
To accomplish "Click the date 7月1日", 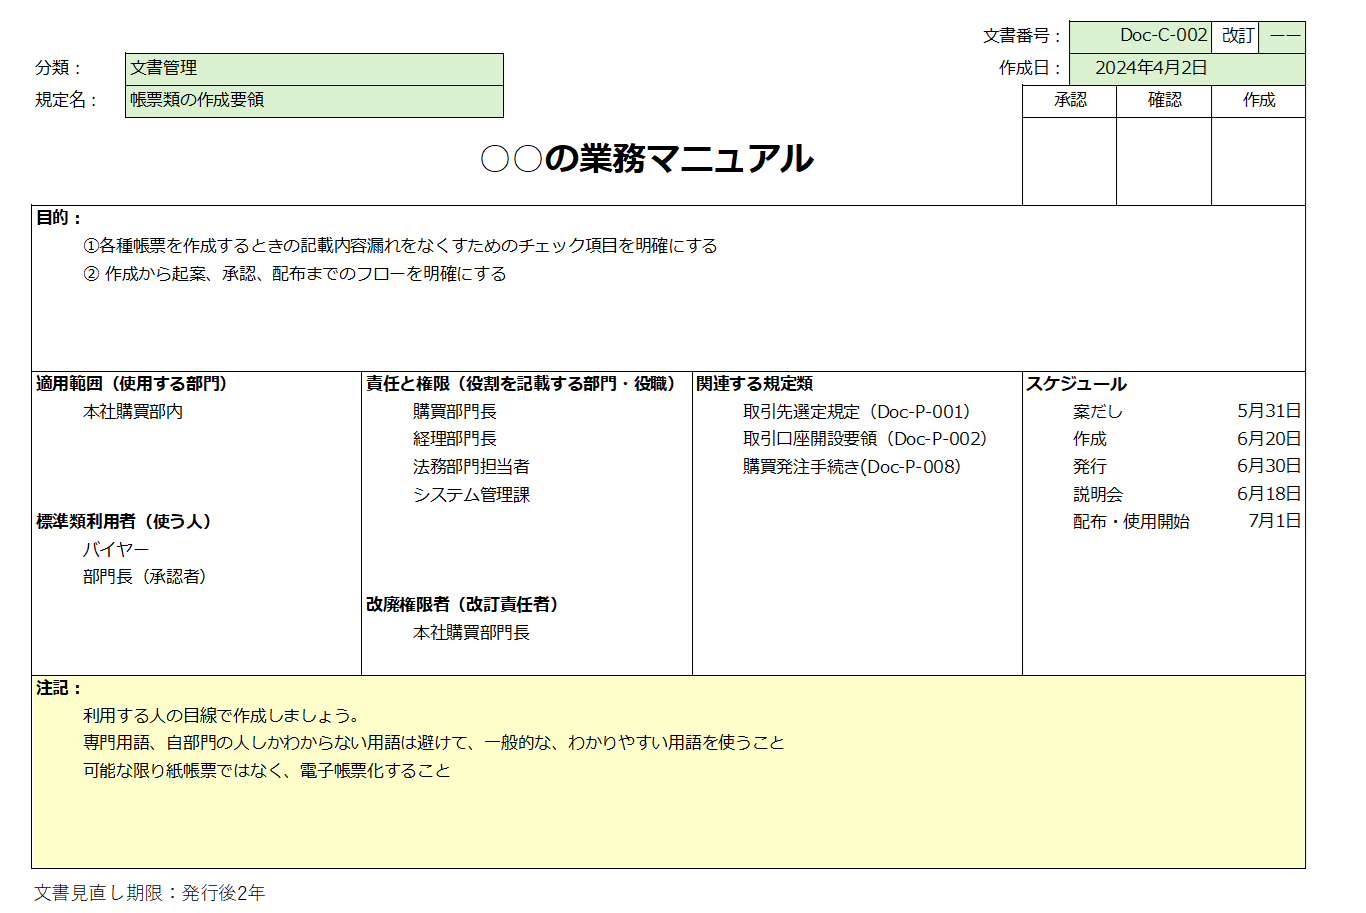I will (x=1275, y=521).
